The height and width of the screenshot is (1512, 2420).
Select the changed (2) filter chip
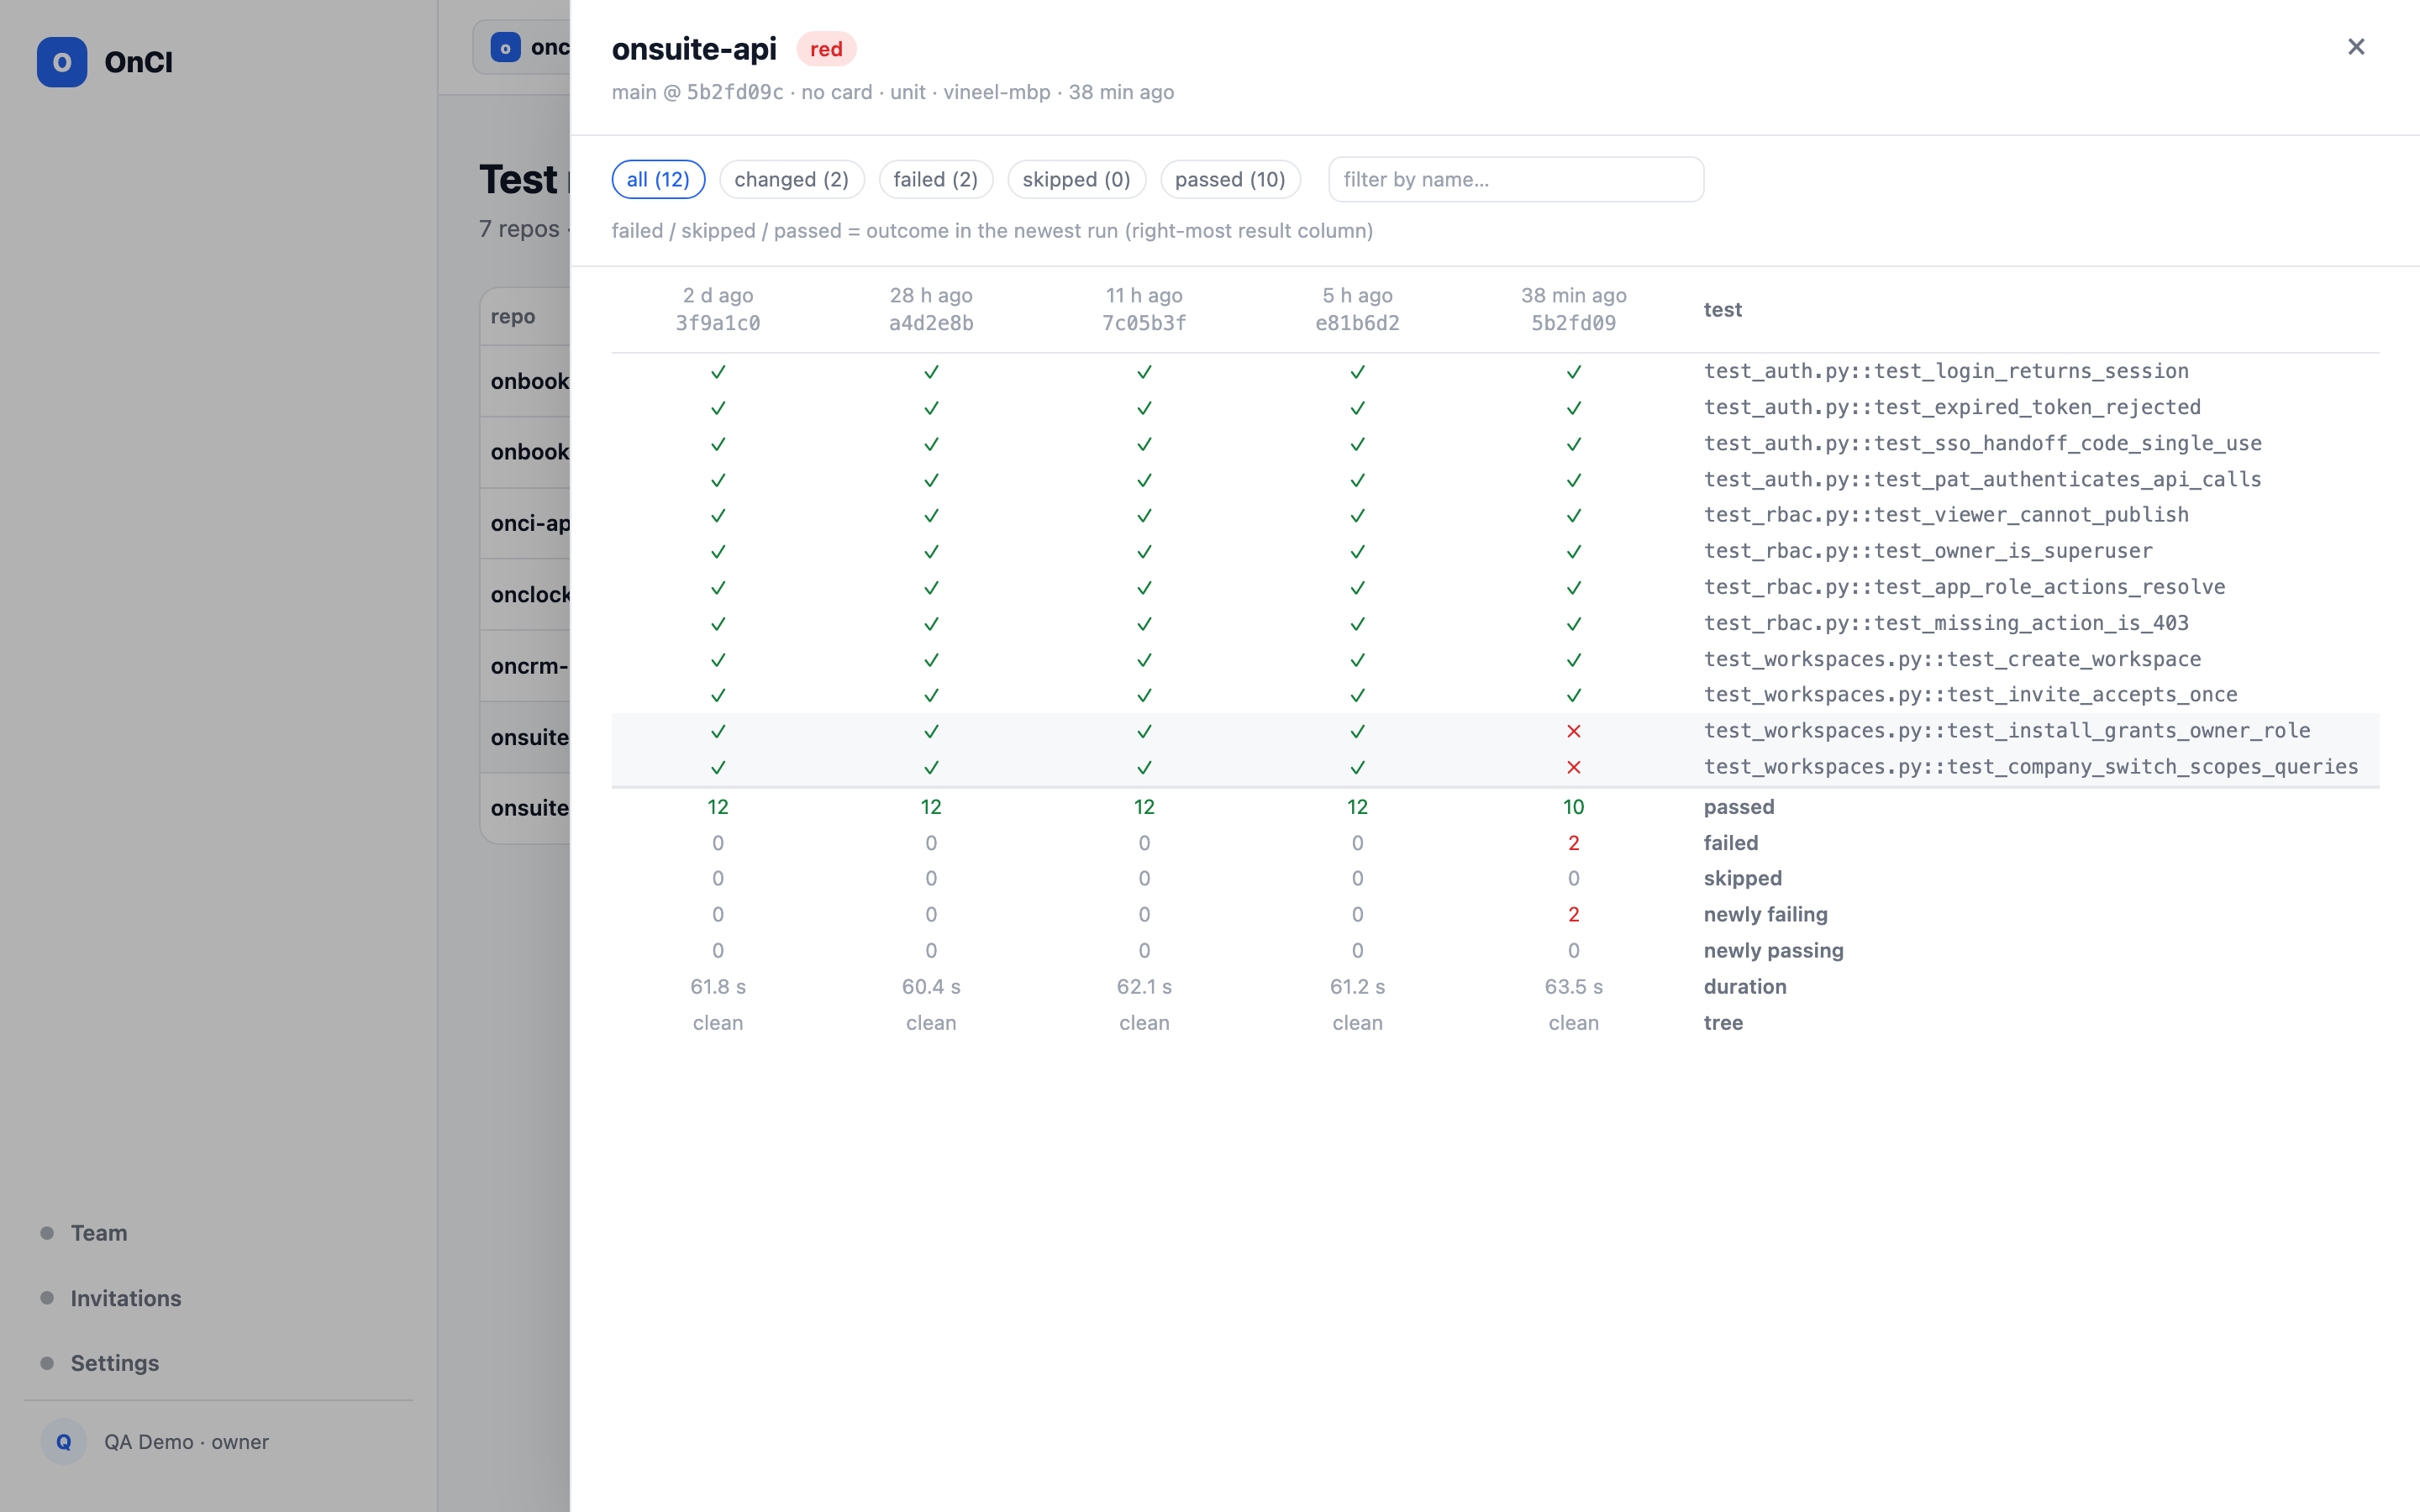(791, 179)
